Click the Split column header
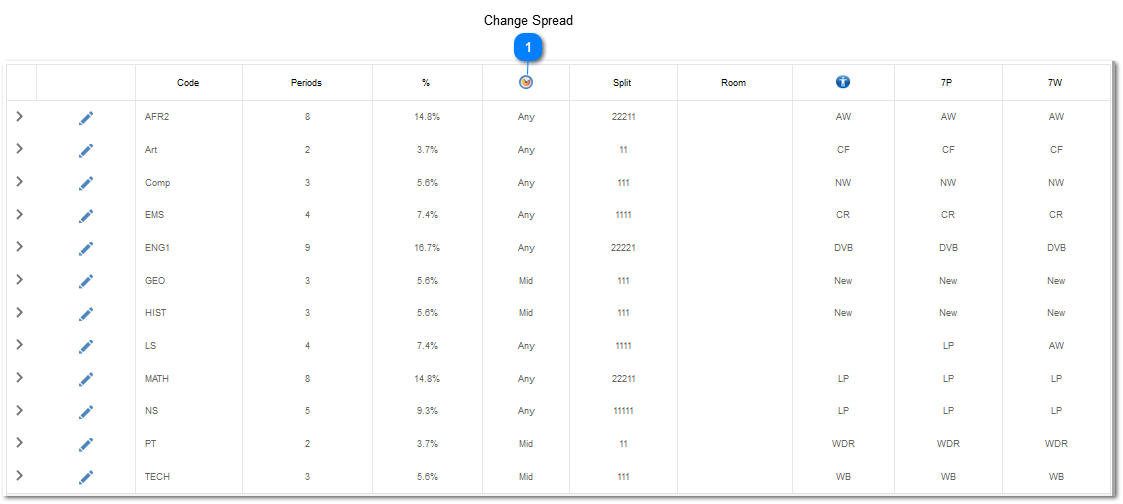The width and height of the screenshot is (1123, 504). 623,83
